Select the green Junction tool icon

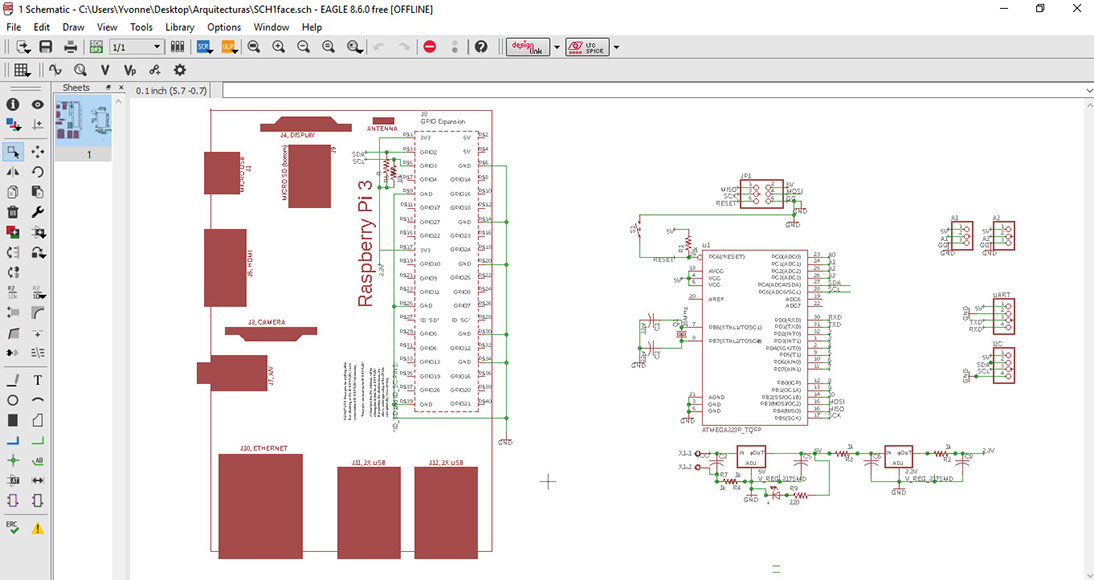coord(13,461)
